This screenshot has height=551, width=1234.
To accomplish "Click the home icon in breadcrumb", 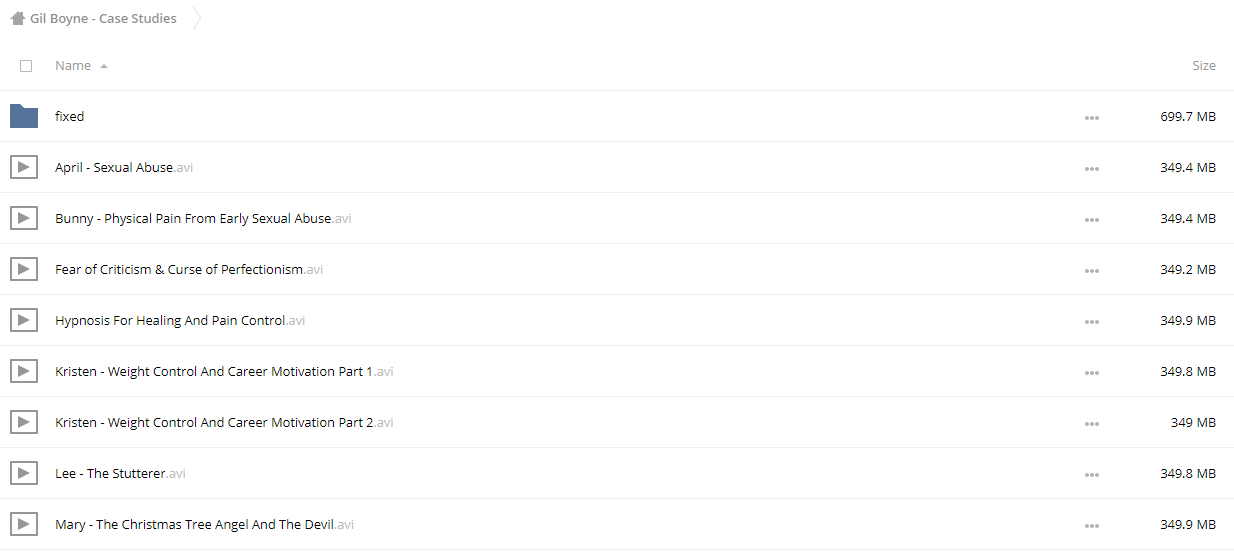I will (x=17, y=18).
